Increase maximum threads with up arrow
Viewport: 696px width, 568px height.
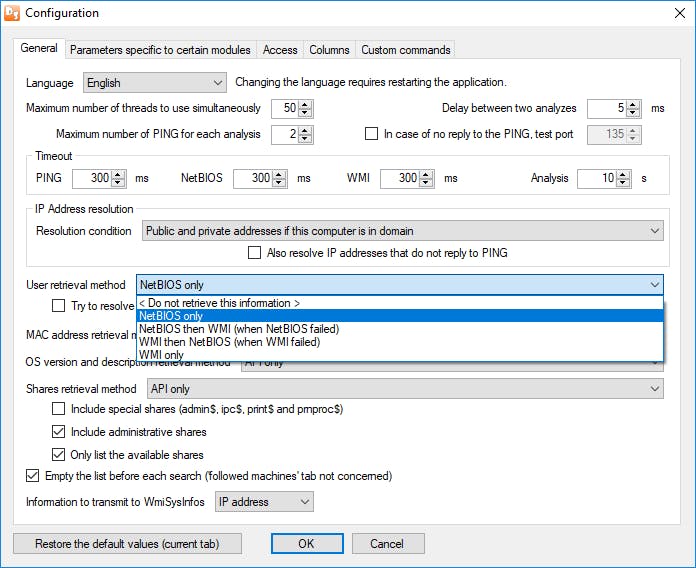point(305,104)
